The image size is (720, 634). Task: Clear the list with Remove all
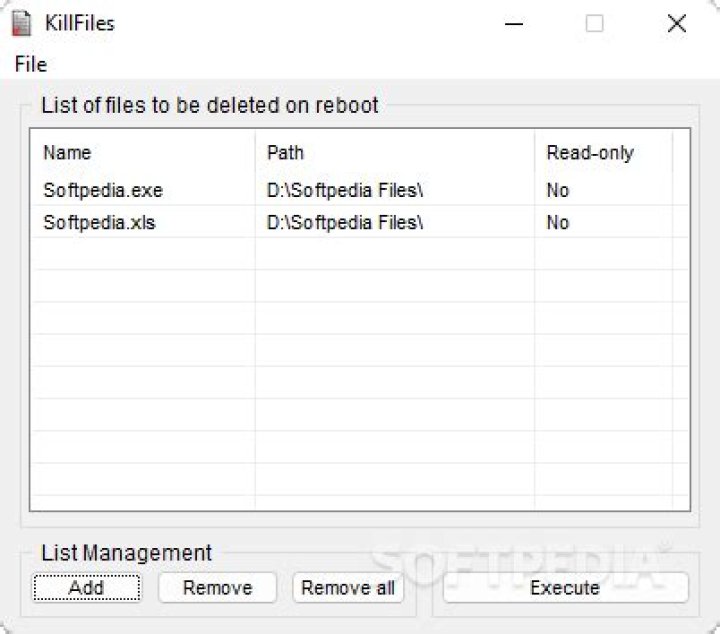348,588
